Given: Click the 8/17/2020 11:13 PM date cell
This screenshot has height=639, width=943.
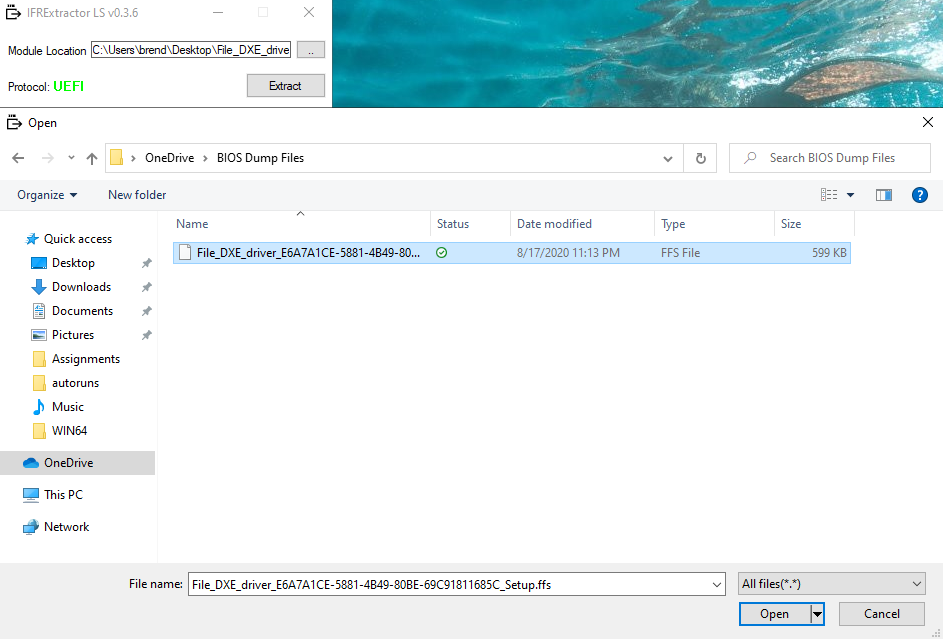Looking at the screenshot, I should click(x=568, y=253).
